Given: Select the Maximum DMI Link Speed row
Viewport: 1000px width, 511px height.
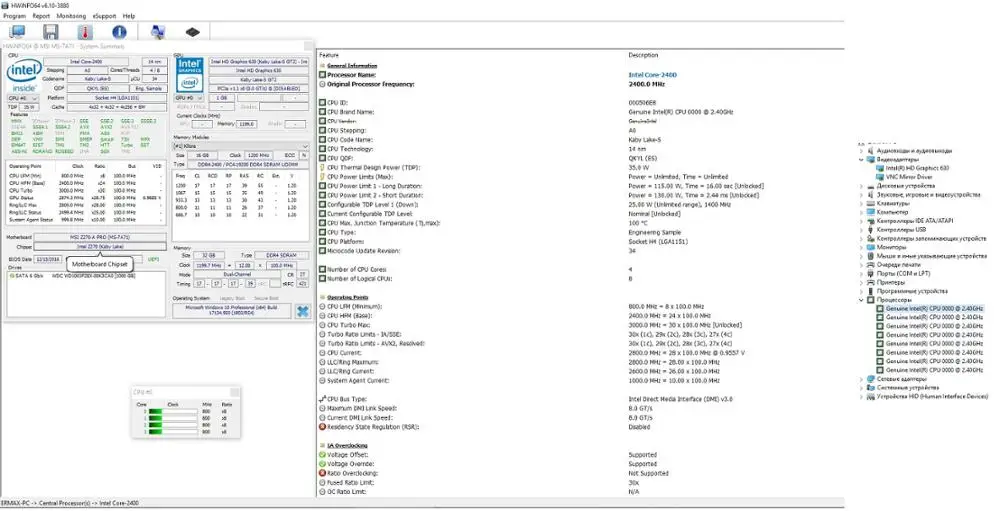Looking at the screenshot, I should coord(580,408).
